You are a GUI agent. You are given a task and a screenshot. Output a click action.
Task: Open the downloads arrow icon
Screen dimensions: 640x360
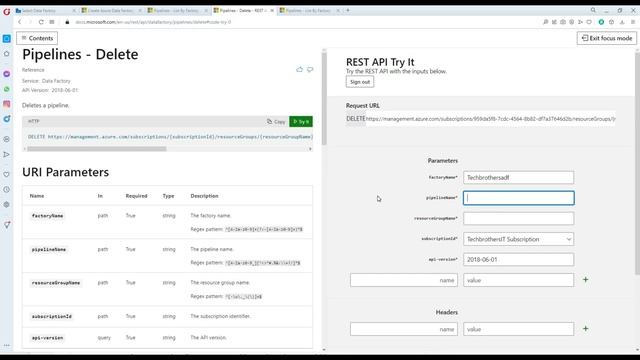622,22
